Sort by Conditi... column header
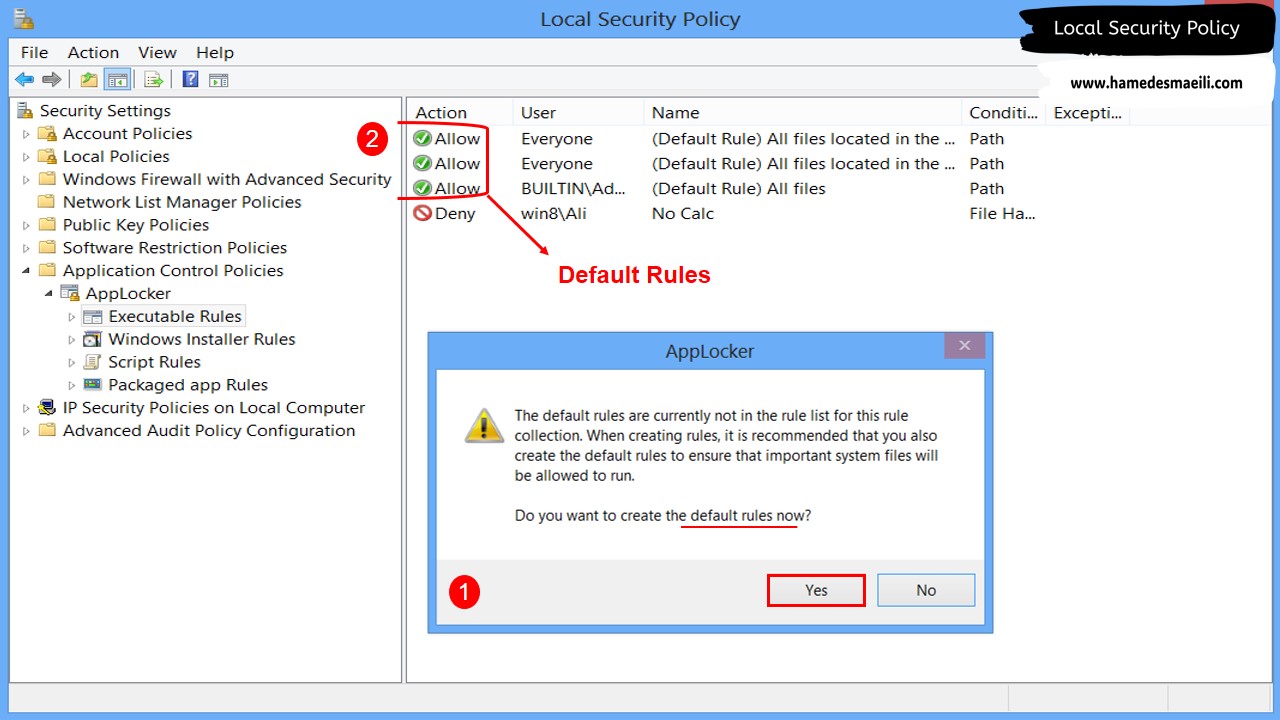The width and height of the screenshot is (1280, 720). (1003, 113)
